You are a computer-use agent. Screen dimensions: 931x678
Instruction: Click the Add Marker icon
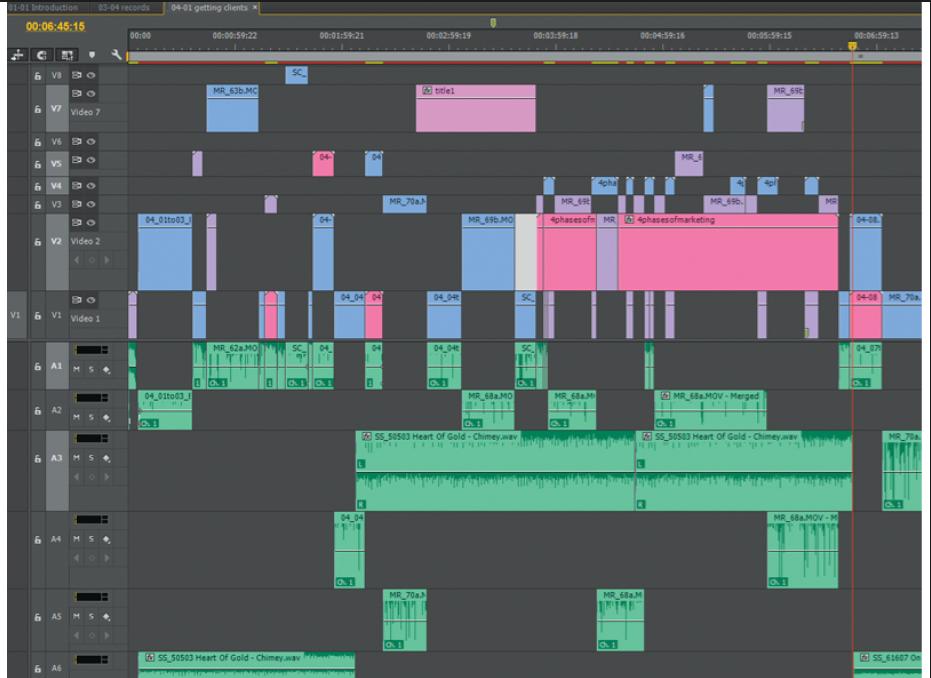coord(92,55)
